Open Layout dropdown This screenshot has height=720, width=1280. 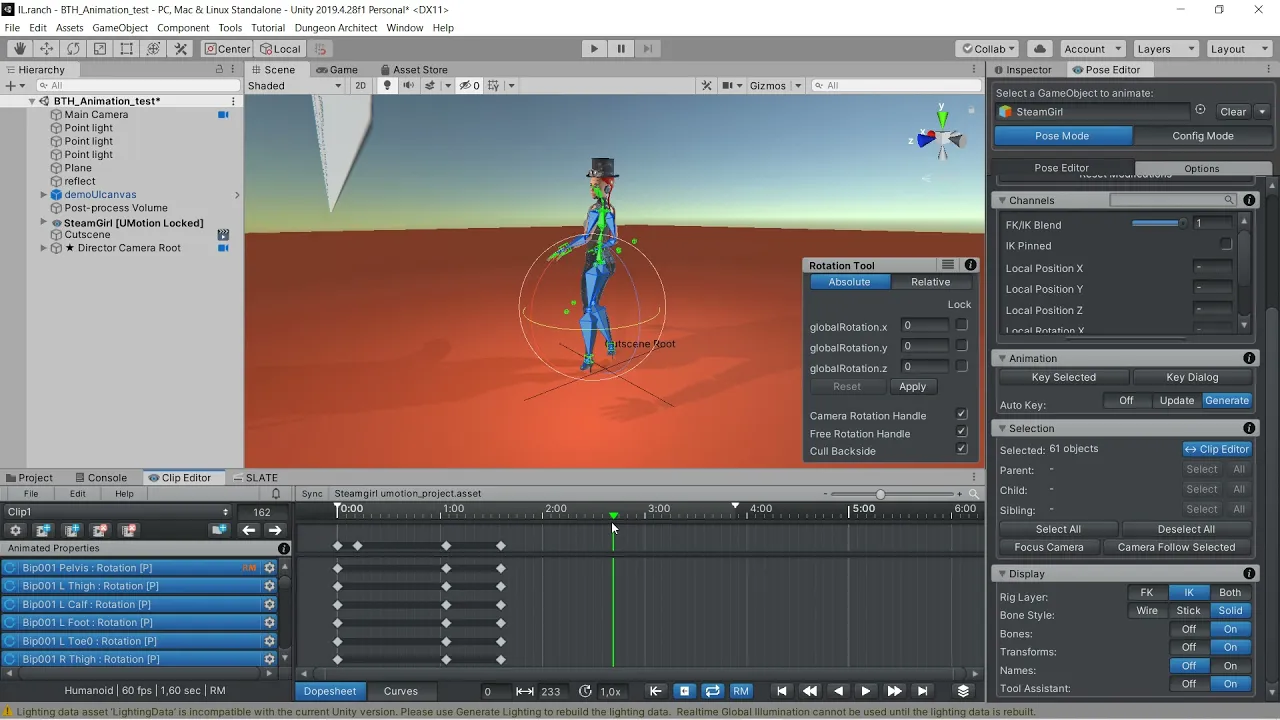pyautogui.click(x=1238, y=48)
